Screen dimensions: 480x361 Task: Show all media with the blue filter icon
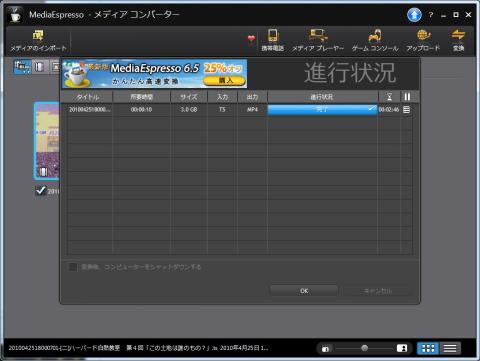(x=22, y=67)
